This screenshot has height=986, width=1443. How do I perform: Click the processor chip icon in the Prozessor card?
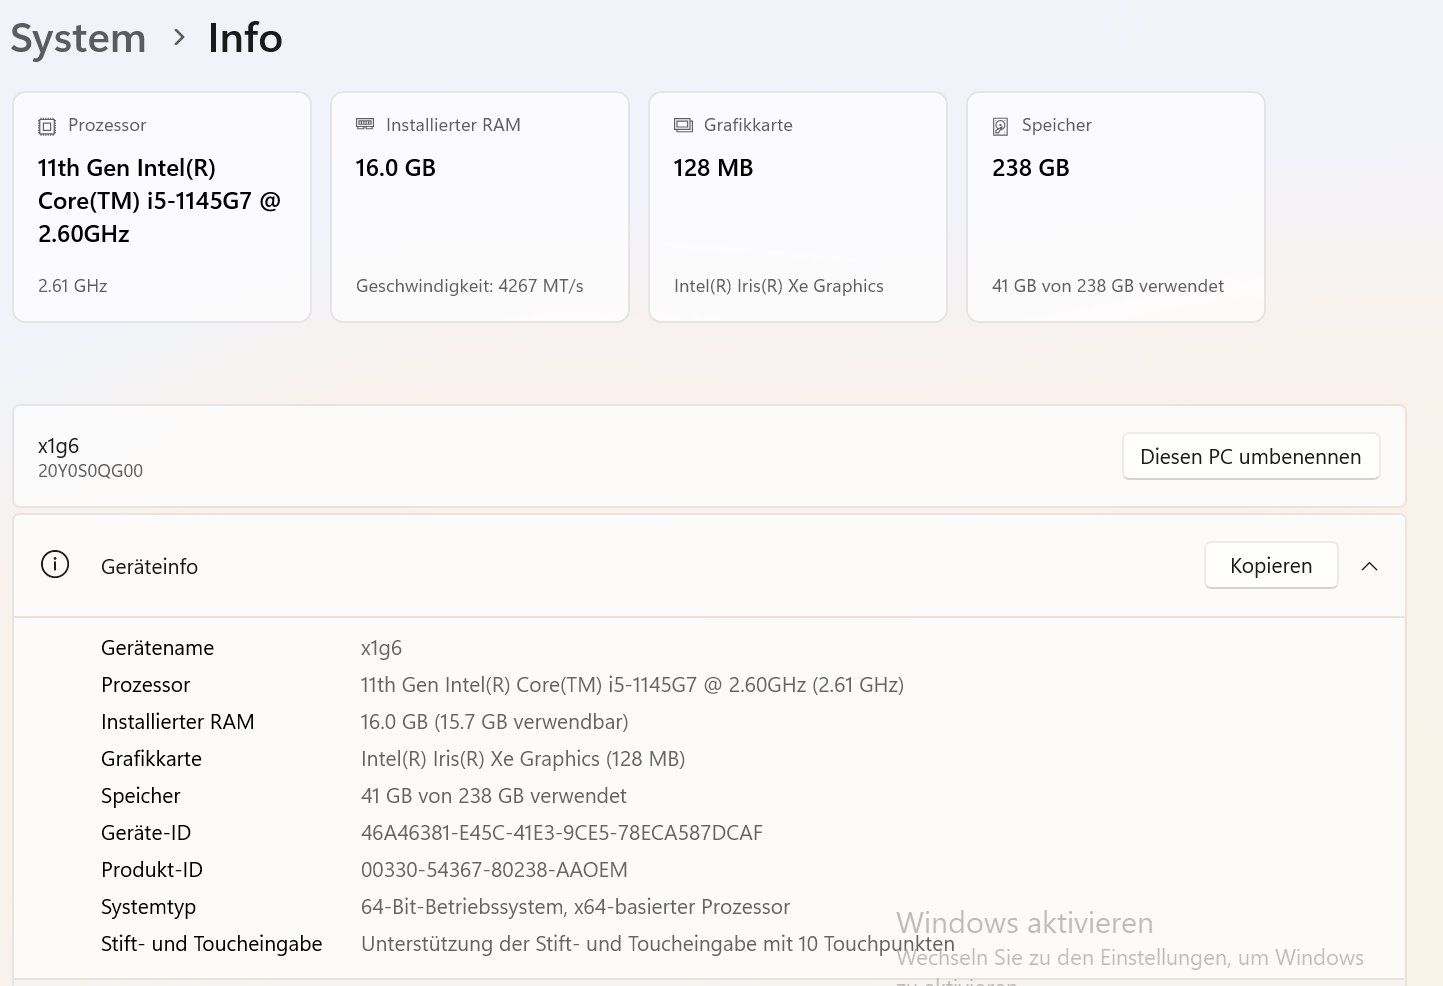(47, 126)
